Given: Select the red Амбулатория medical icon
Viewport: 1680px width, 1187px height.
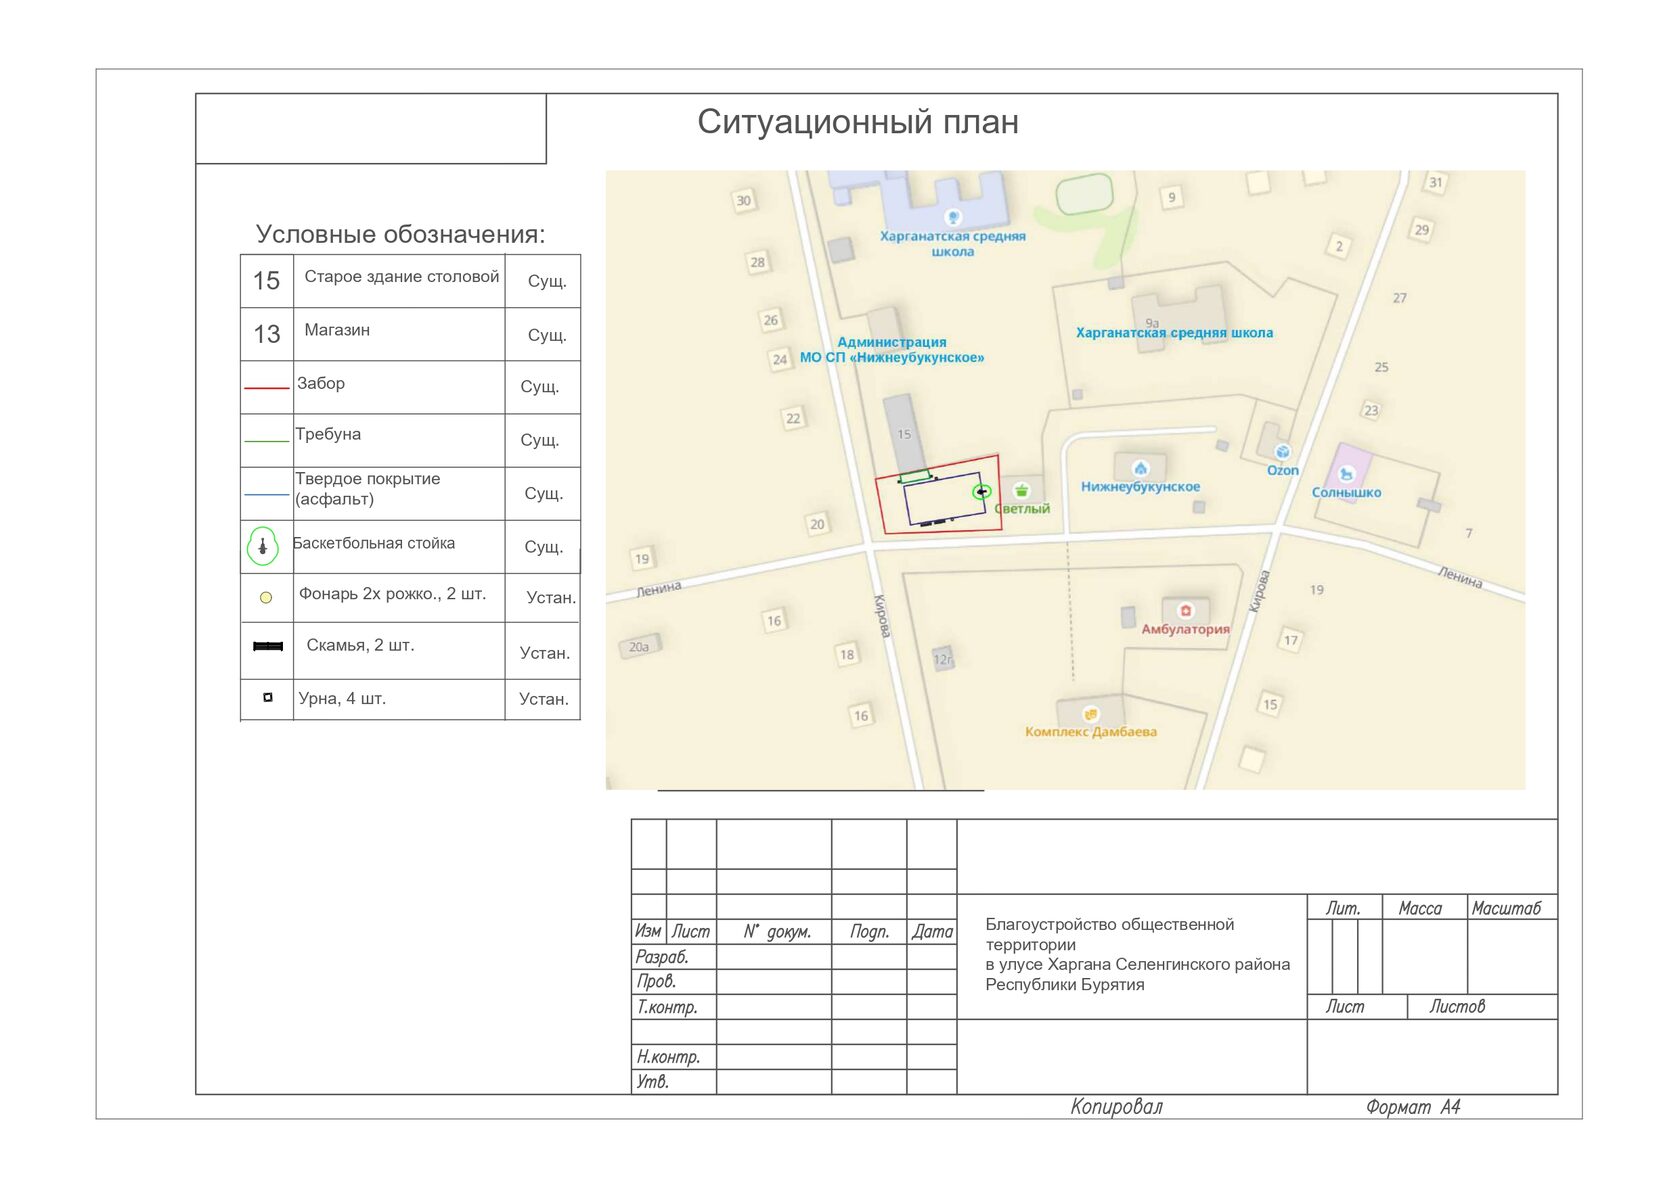Looking at the screenshot, I should tap(1185, 610).
